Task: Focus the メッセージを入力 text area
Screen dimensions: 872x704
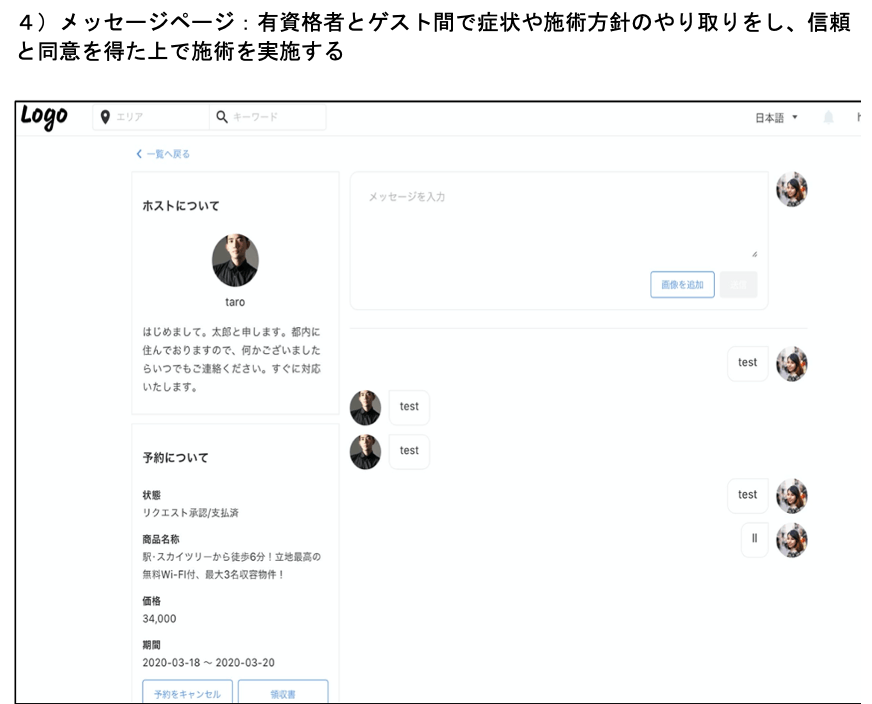Action: 558,220
